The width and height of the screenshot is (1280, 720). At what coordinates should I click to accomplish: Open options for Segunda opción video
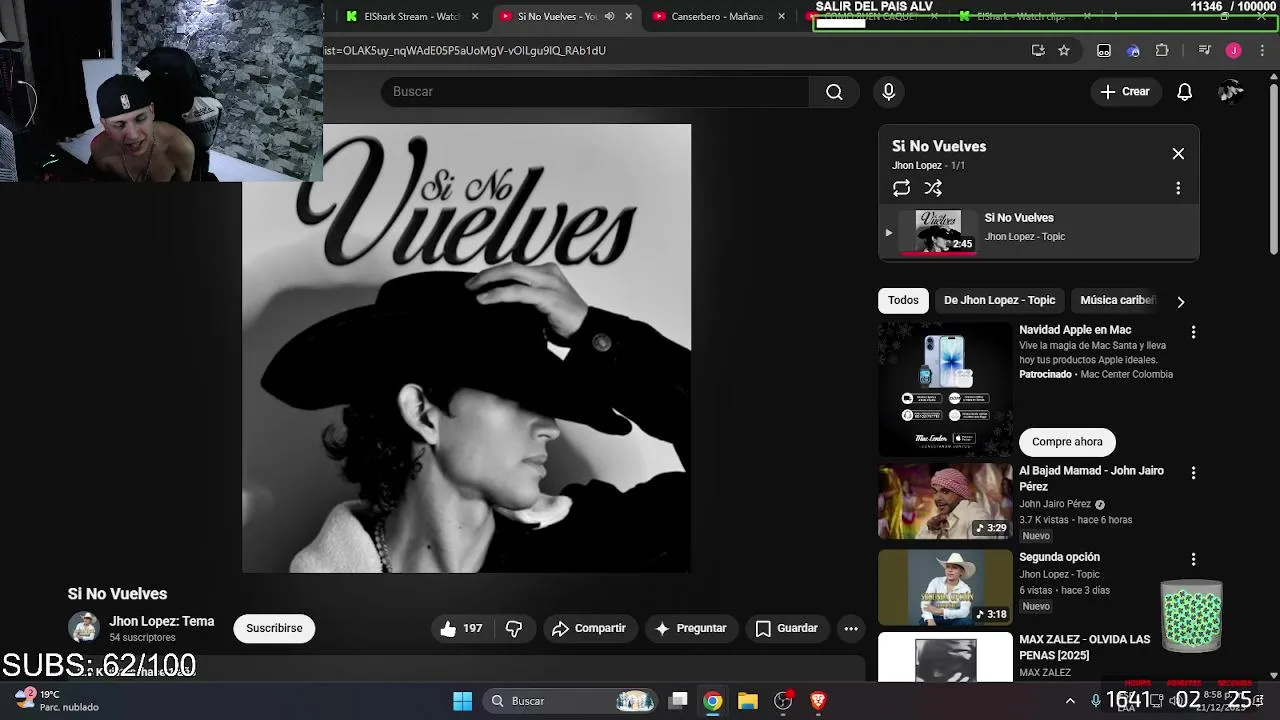tap(1193, 560)
